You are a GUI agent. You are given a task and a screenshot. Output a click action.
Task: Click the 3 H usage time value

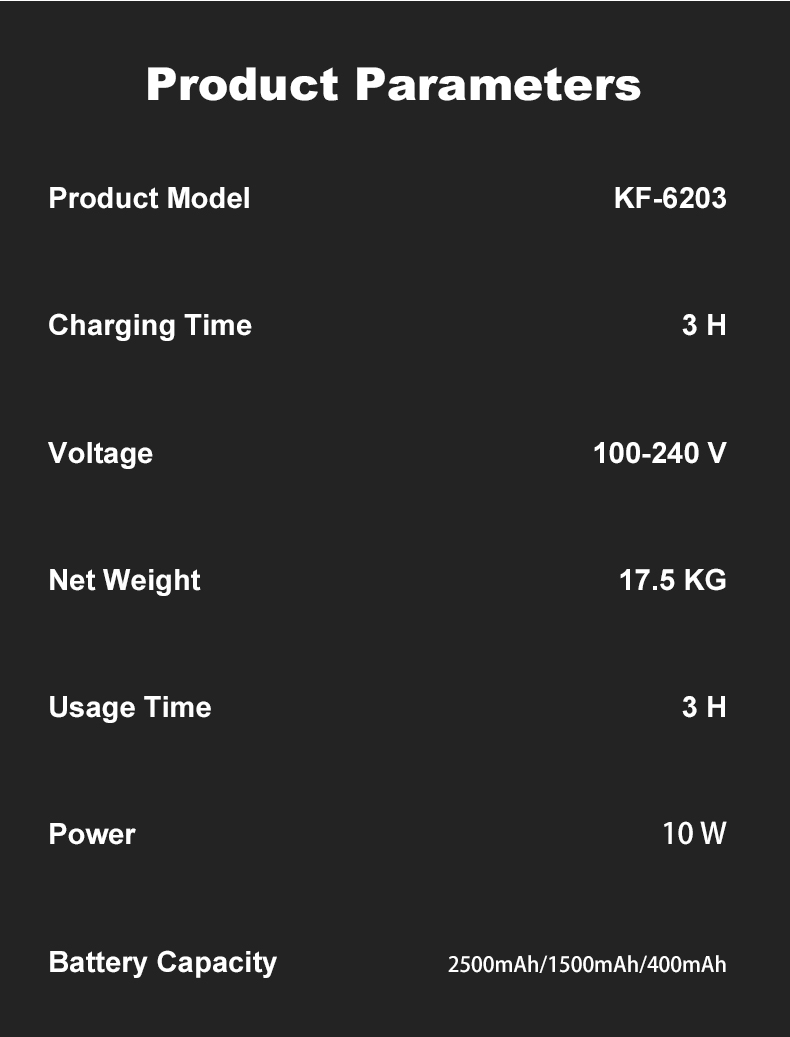[704, 708]
